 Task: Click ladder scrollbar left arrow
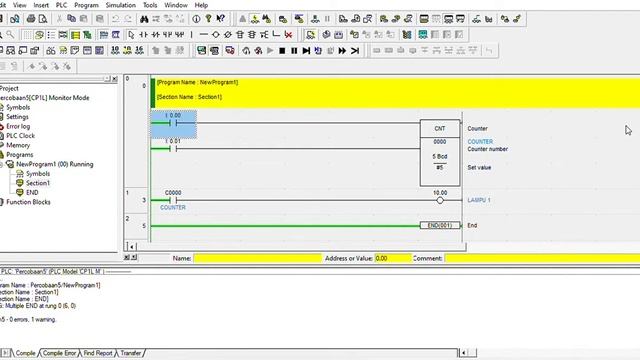pos(131,247)
